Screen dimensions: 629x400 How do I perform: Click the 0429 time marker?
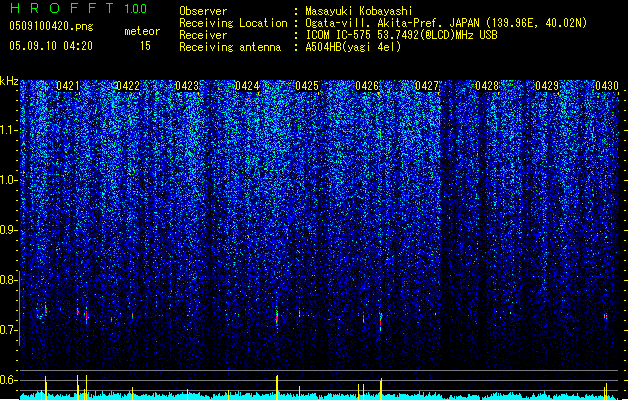coord(547,86)
